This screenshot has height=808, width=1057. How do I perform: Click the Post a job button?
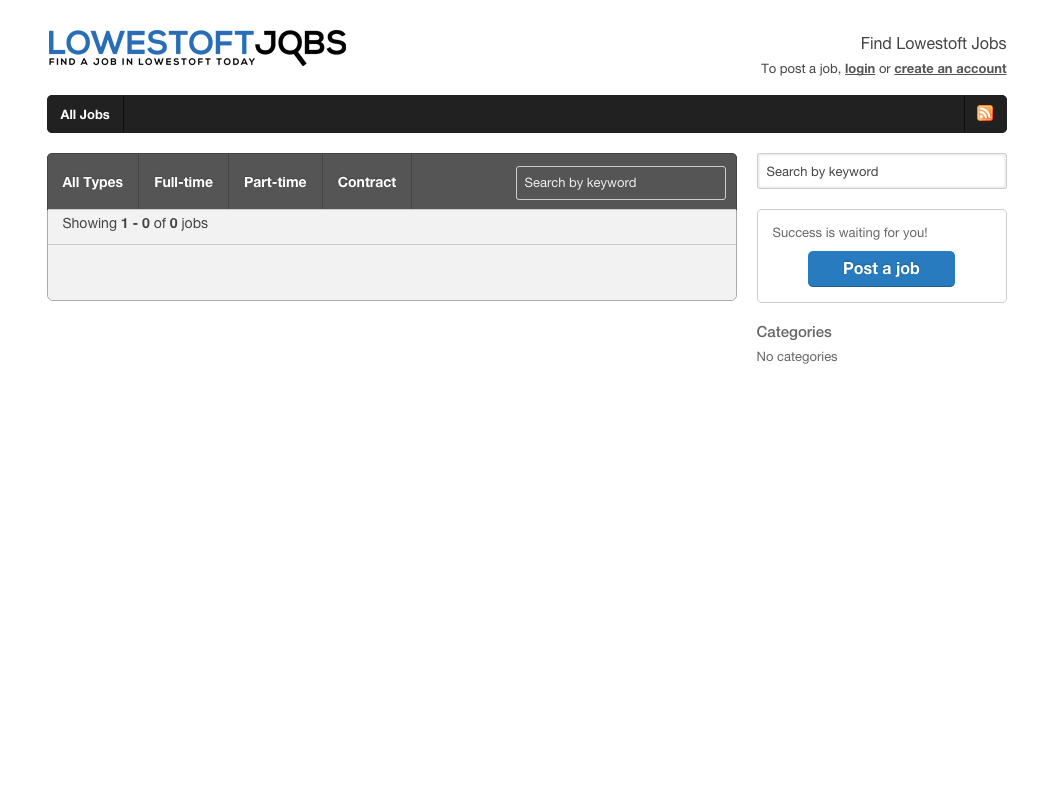tap(881, 269)
